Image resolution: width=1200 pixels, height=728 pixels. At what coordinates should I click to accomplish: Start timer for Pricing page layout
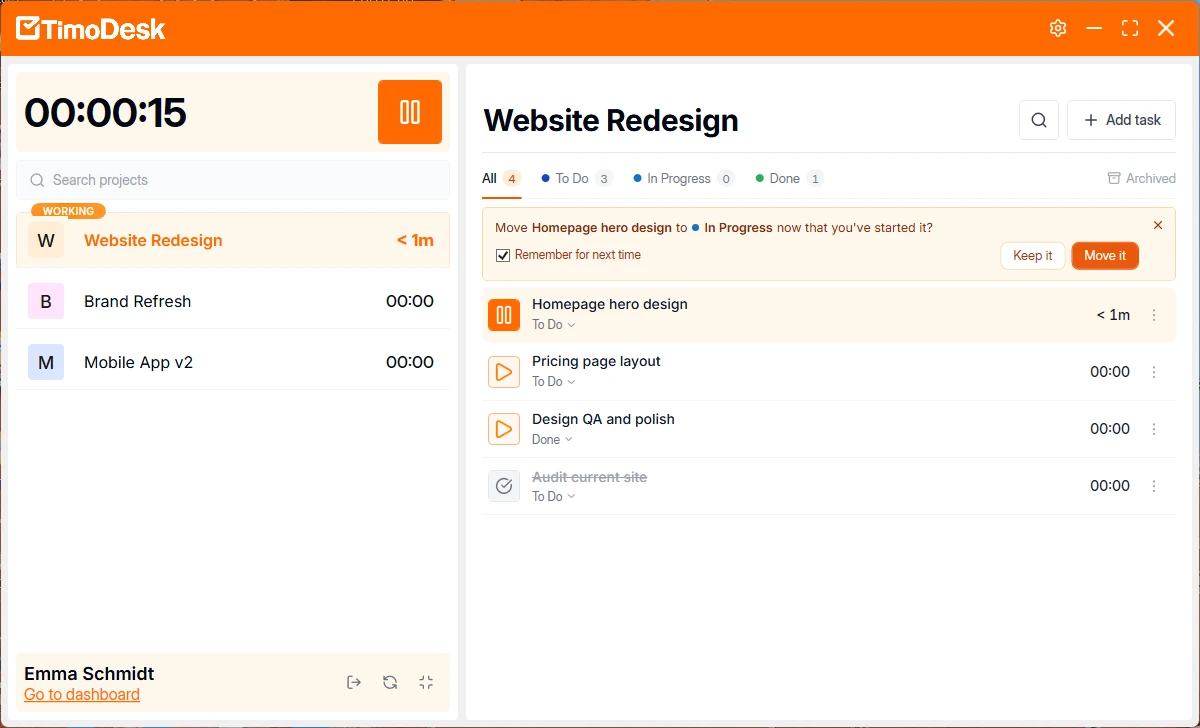point(504,372)
